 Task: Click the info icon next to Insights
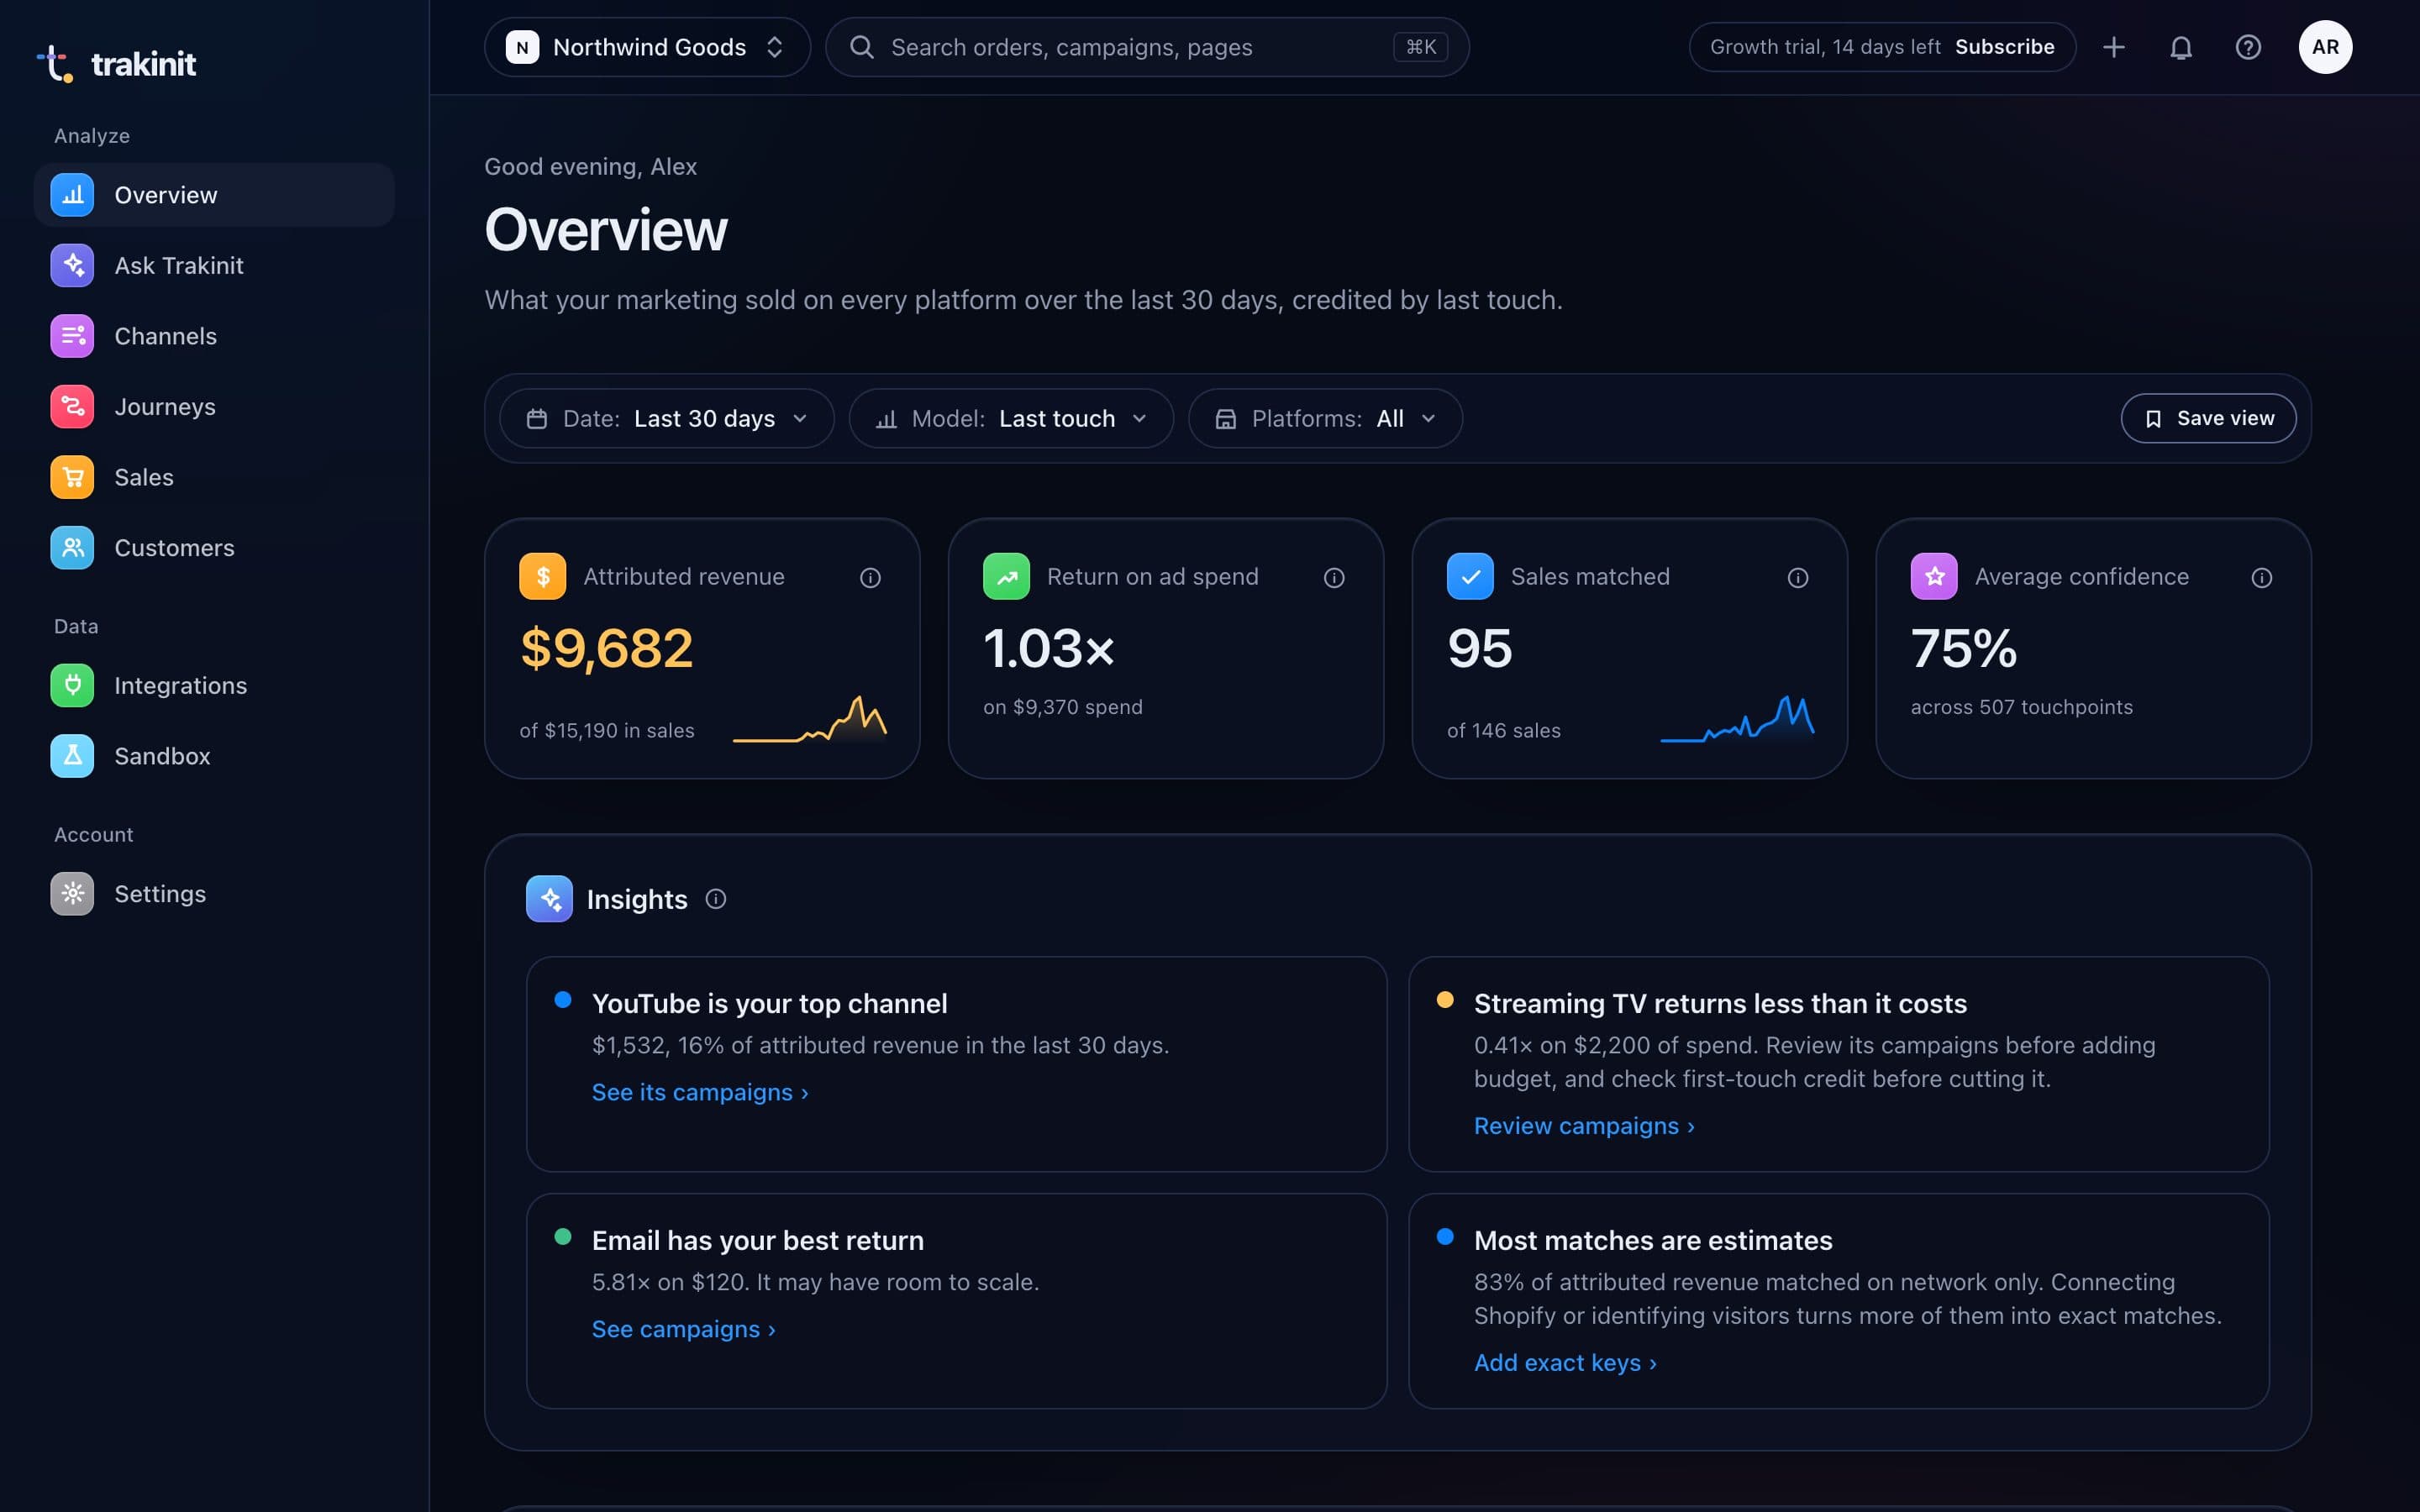(x=716, y=899)
